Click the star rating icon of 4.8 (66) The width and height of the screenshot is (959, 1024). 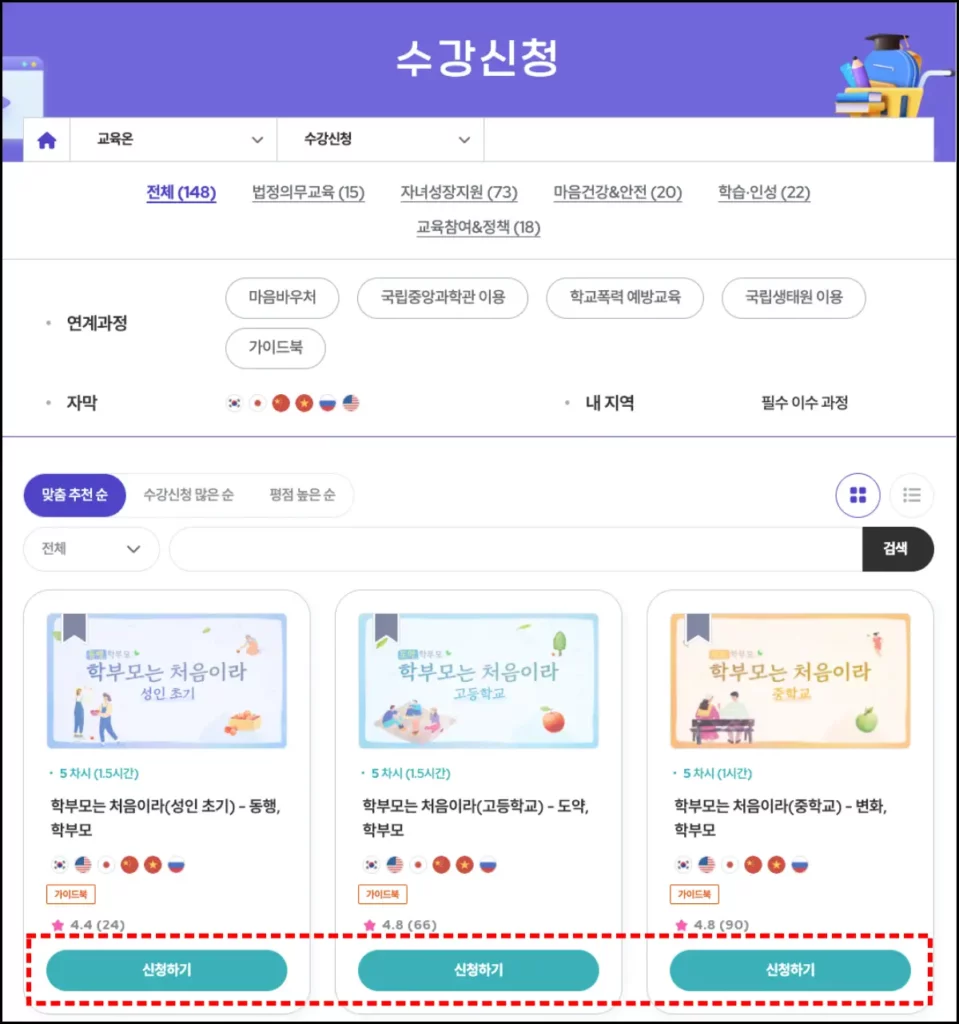[370, 925]
